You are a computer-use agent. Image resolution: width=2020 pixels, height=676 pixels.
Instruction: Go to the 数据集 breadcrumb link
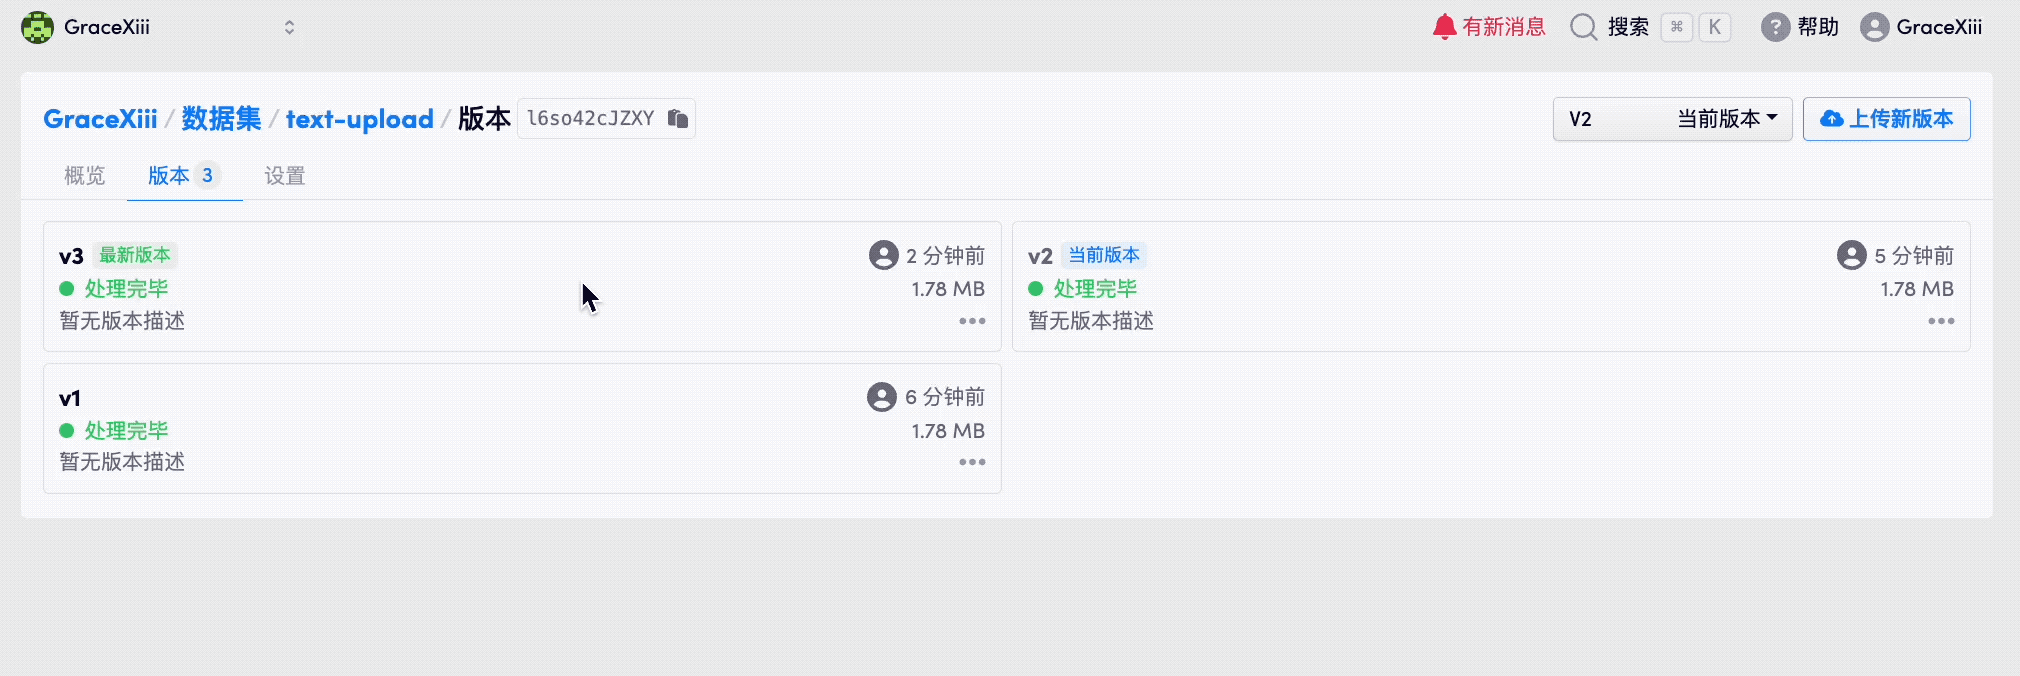coord(221,119)
